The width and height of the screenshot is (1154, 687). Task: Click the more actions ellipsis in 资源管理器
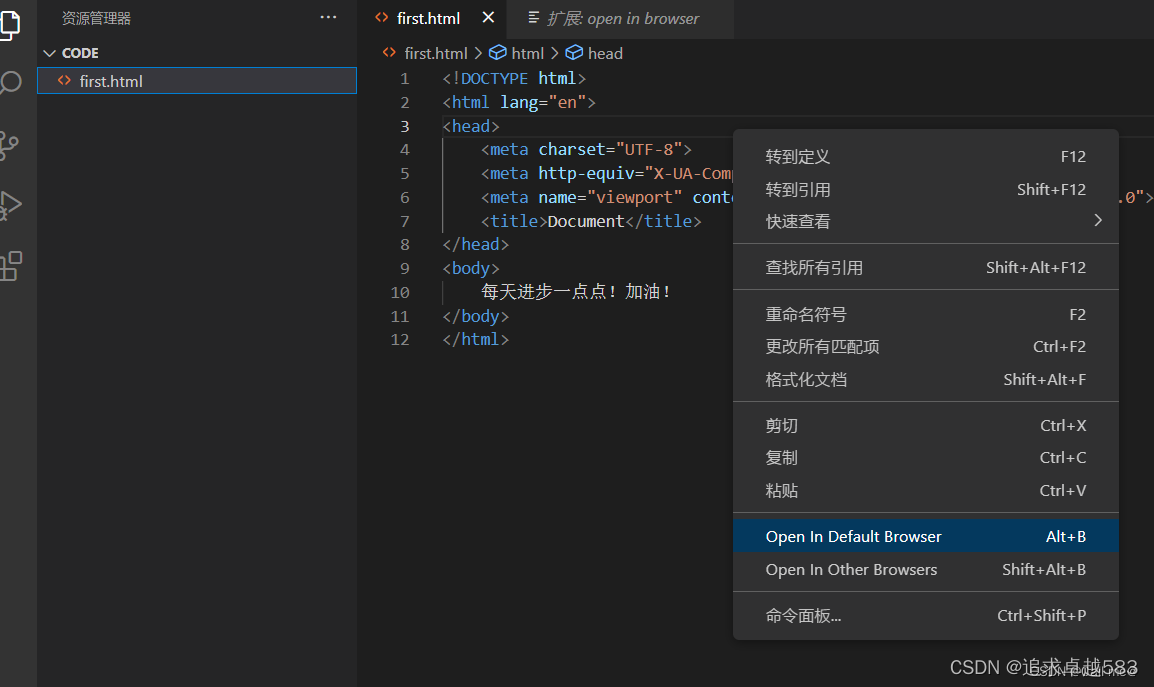328,17
